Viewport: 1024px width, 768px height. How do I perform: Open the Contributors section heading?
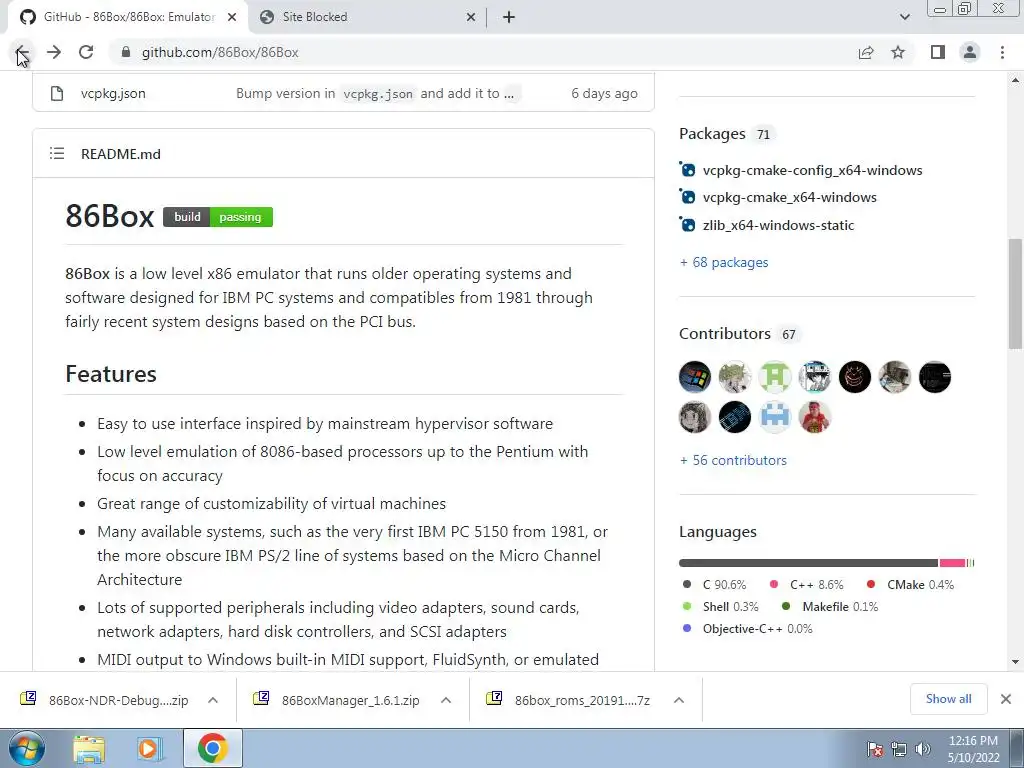[725, 334]
